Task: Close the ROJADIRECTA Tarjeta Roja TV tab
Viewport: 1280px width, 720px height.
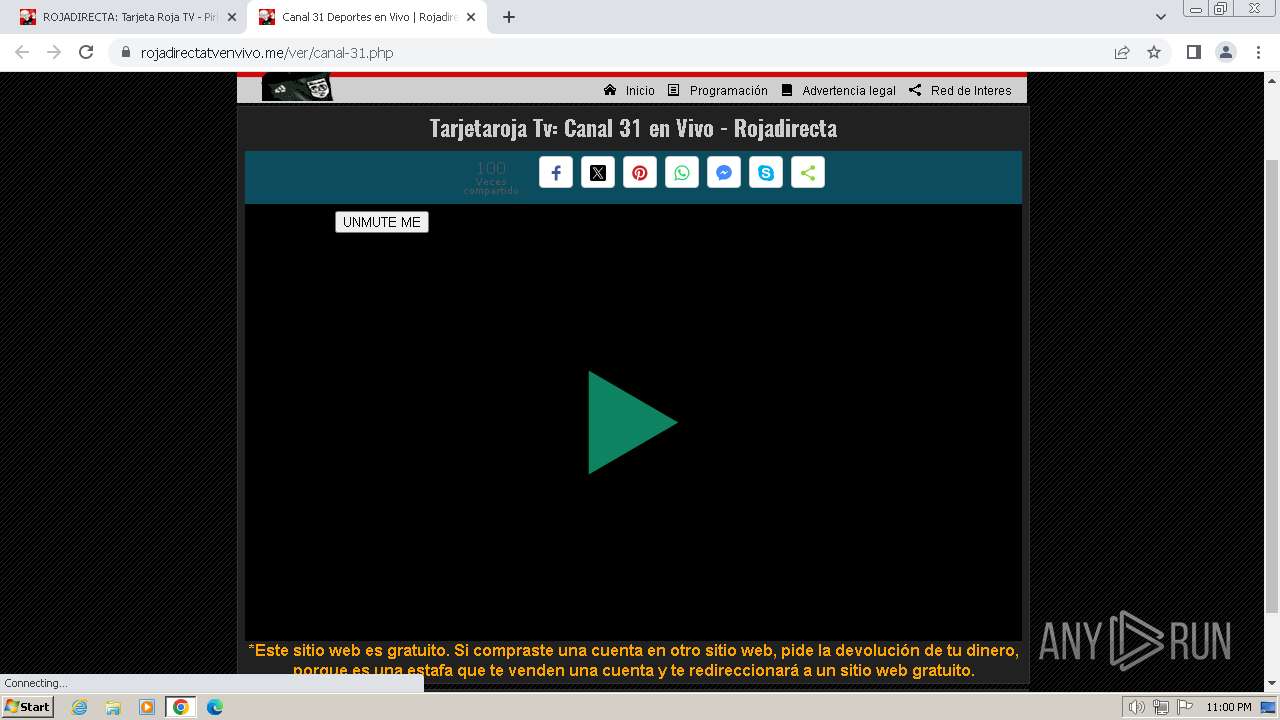Action: click(x=232, y=17)
